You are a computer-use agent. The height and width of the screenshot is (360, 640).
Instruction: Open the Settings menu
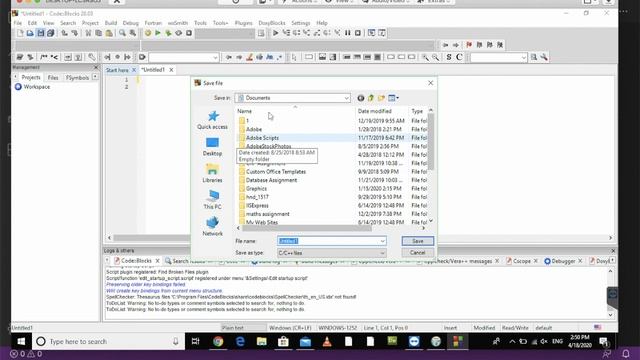(301, 23)
